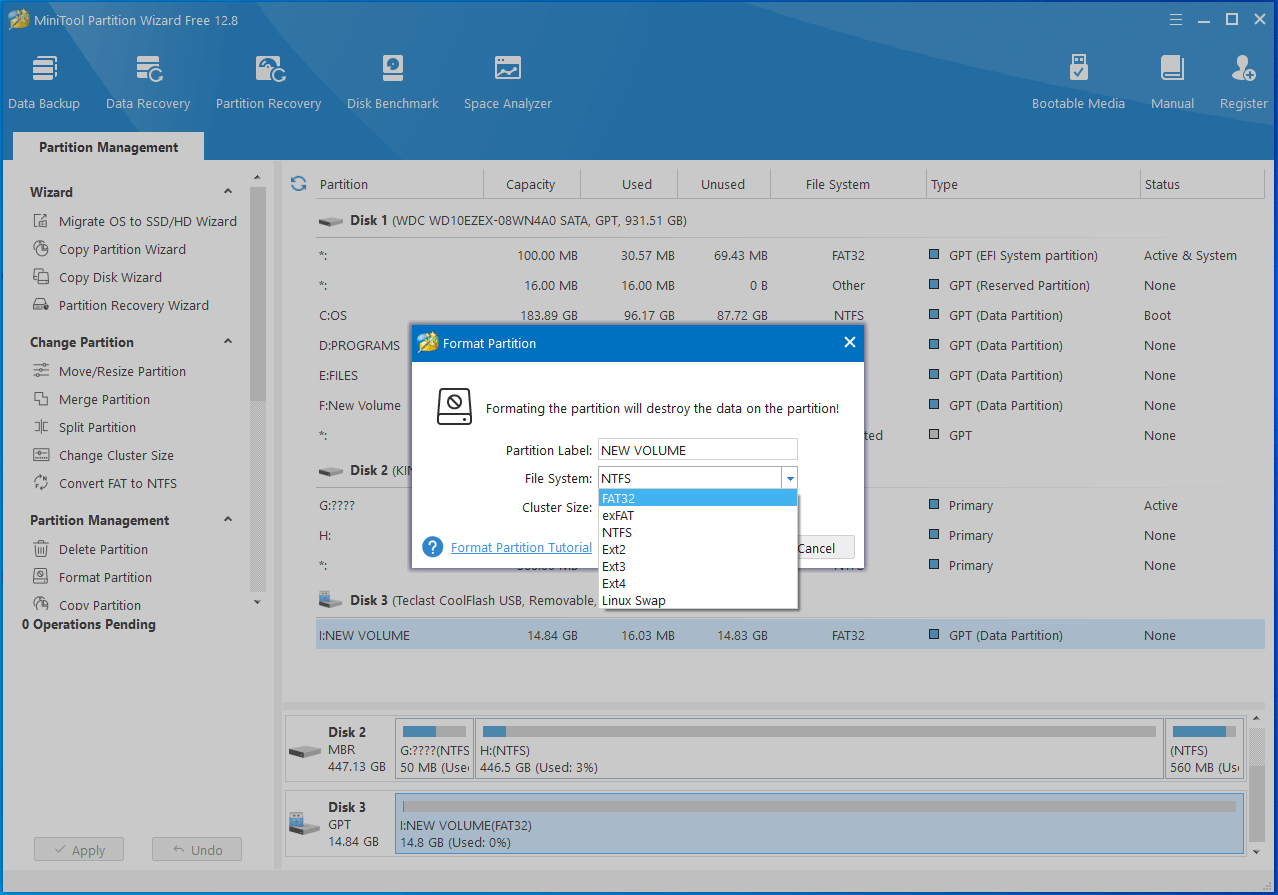Pick NTFS in the dropdown list
The height and width of the screenshot is (895, 1278).
pos(698,532)
